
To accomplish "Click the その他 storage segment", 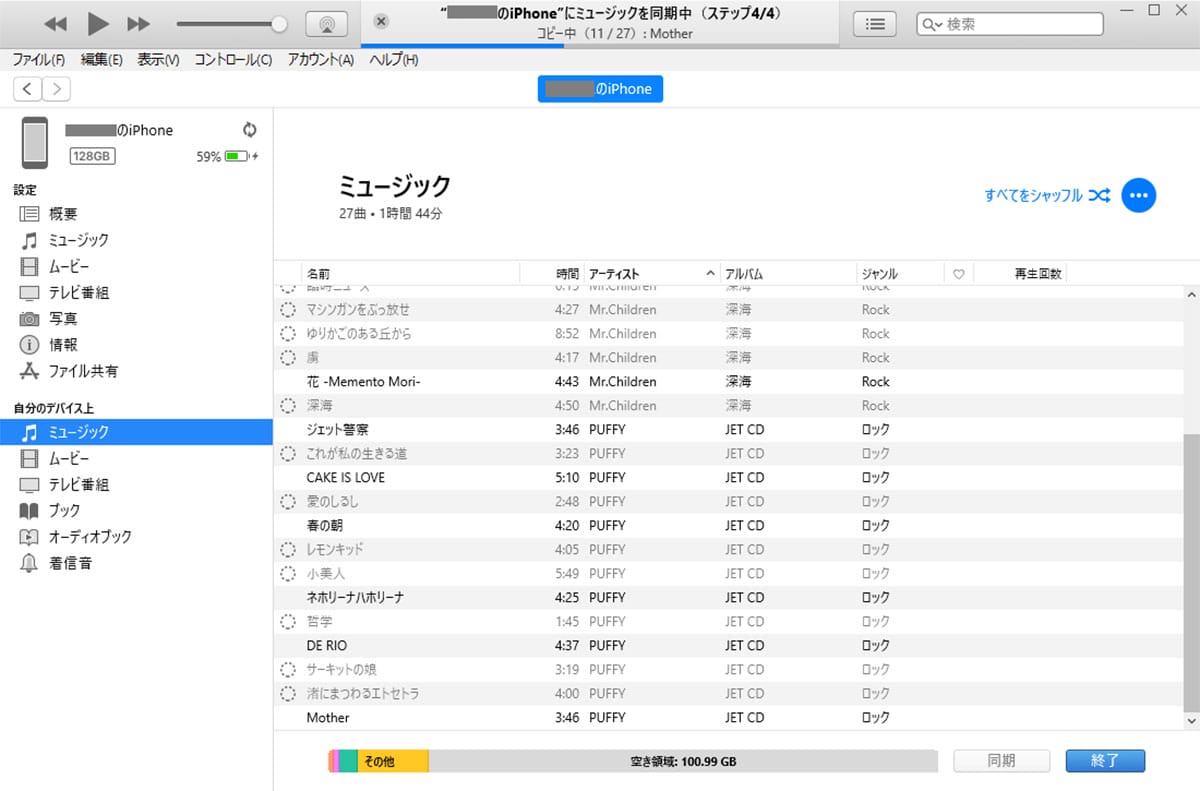I will (x=393, y=761).
